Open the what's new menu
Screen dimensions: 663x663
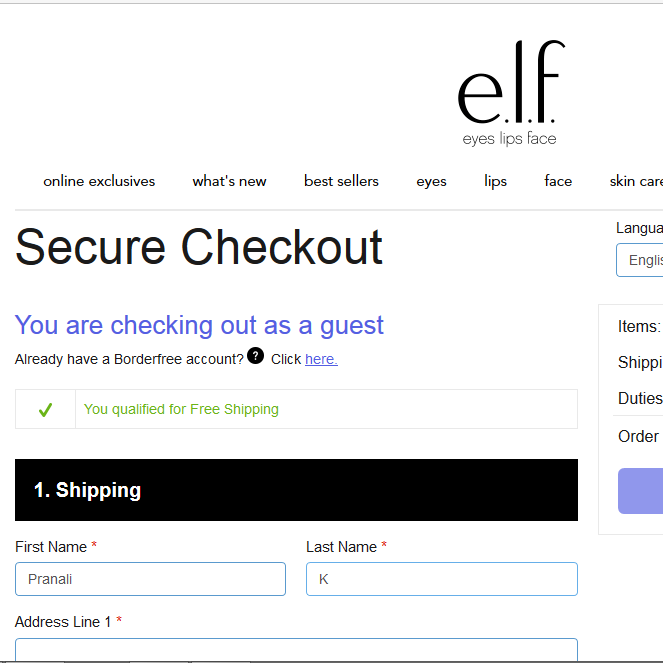click(229, 181)
